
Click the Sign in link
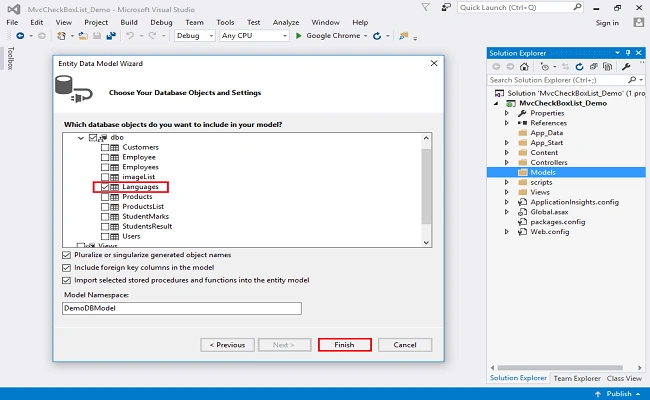pos(607,23)
